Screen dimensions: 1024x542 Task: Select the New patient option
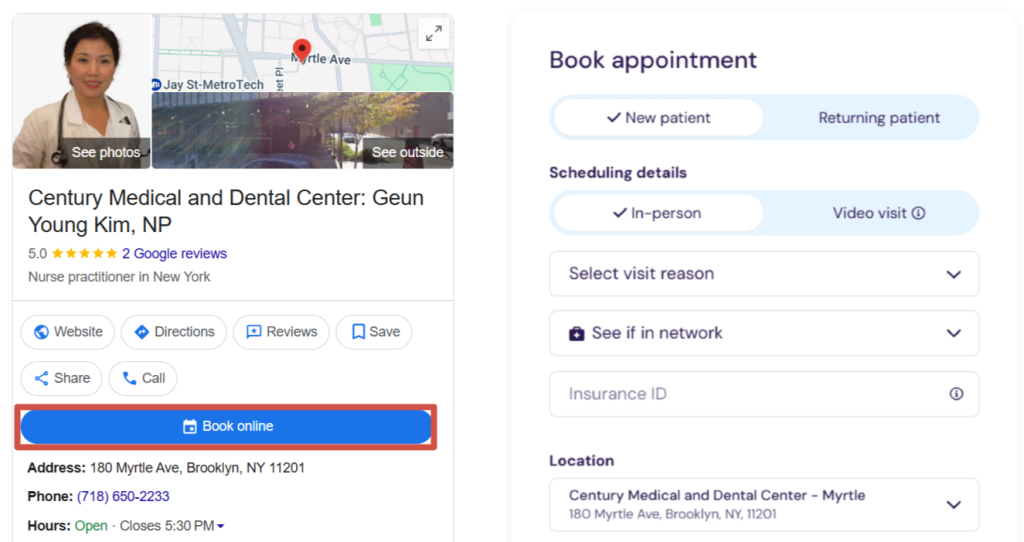658,118
